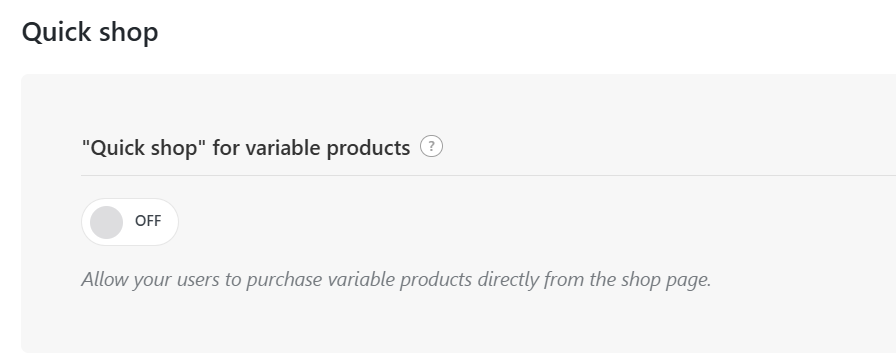
Task: Click the OFF label inside the switch
Action: pyautogui.click(x=148, y=221)
